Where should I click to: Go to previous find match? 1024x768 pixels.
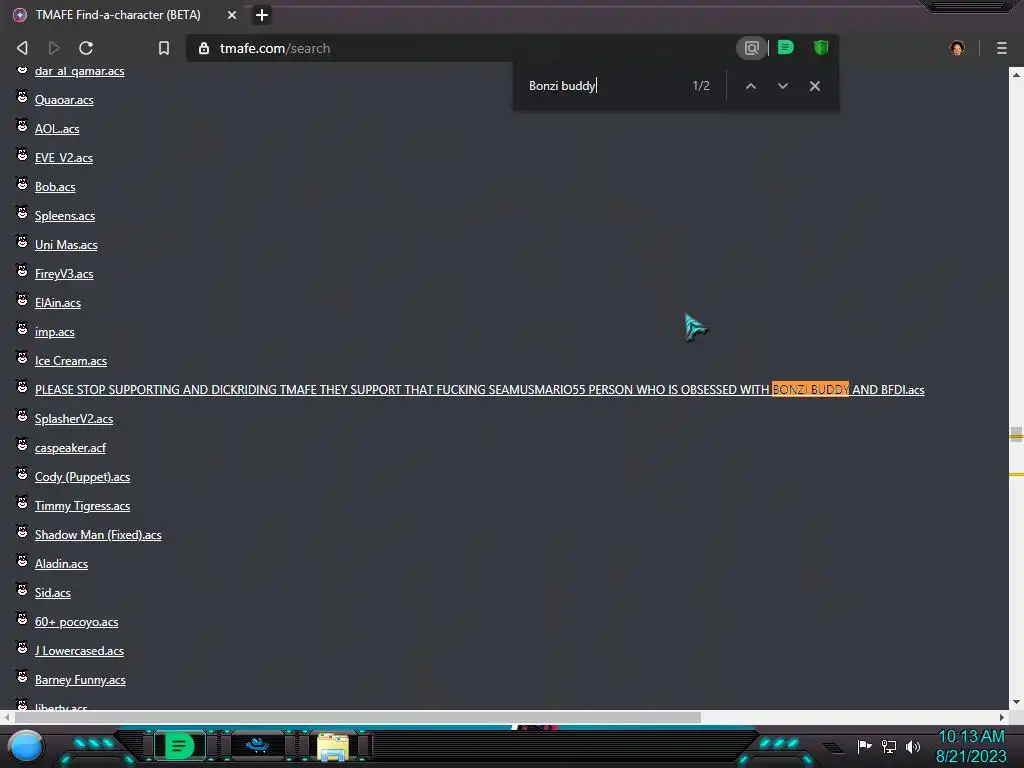click(x=751, y=86)
